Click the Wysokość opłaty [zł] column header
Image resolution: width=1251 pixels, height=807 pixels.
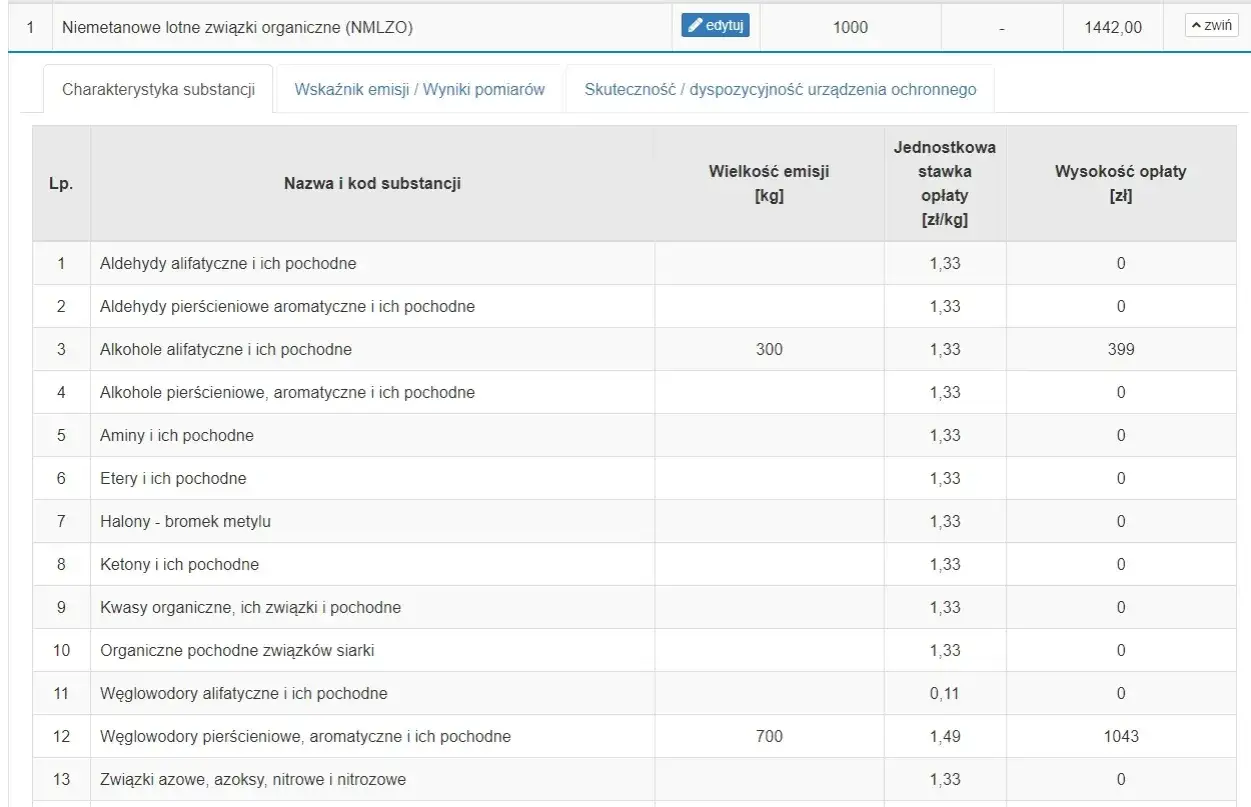coord(1121,184)
